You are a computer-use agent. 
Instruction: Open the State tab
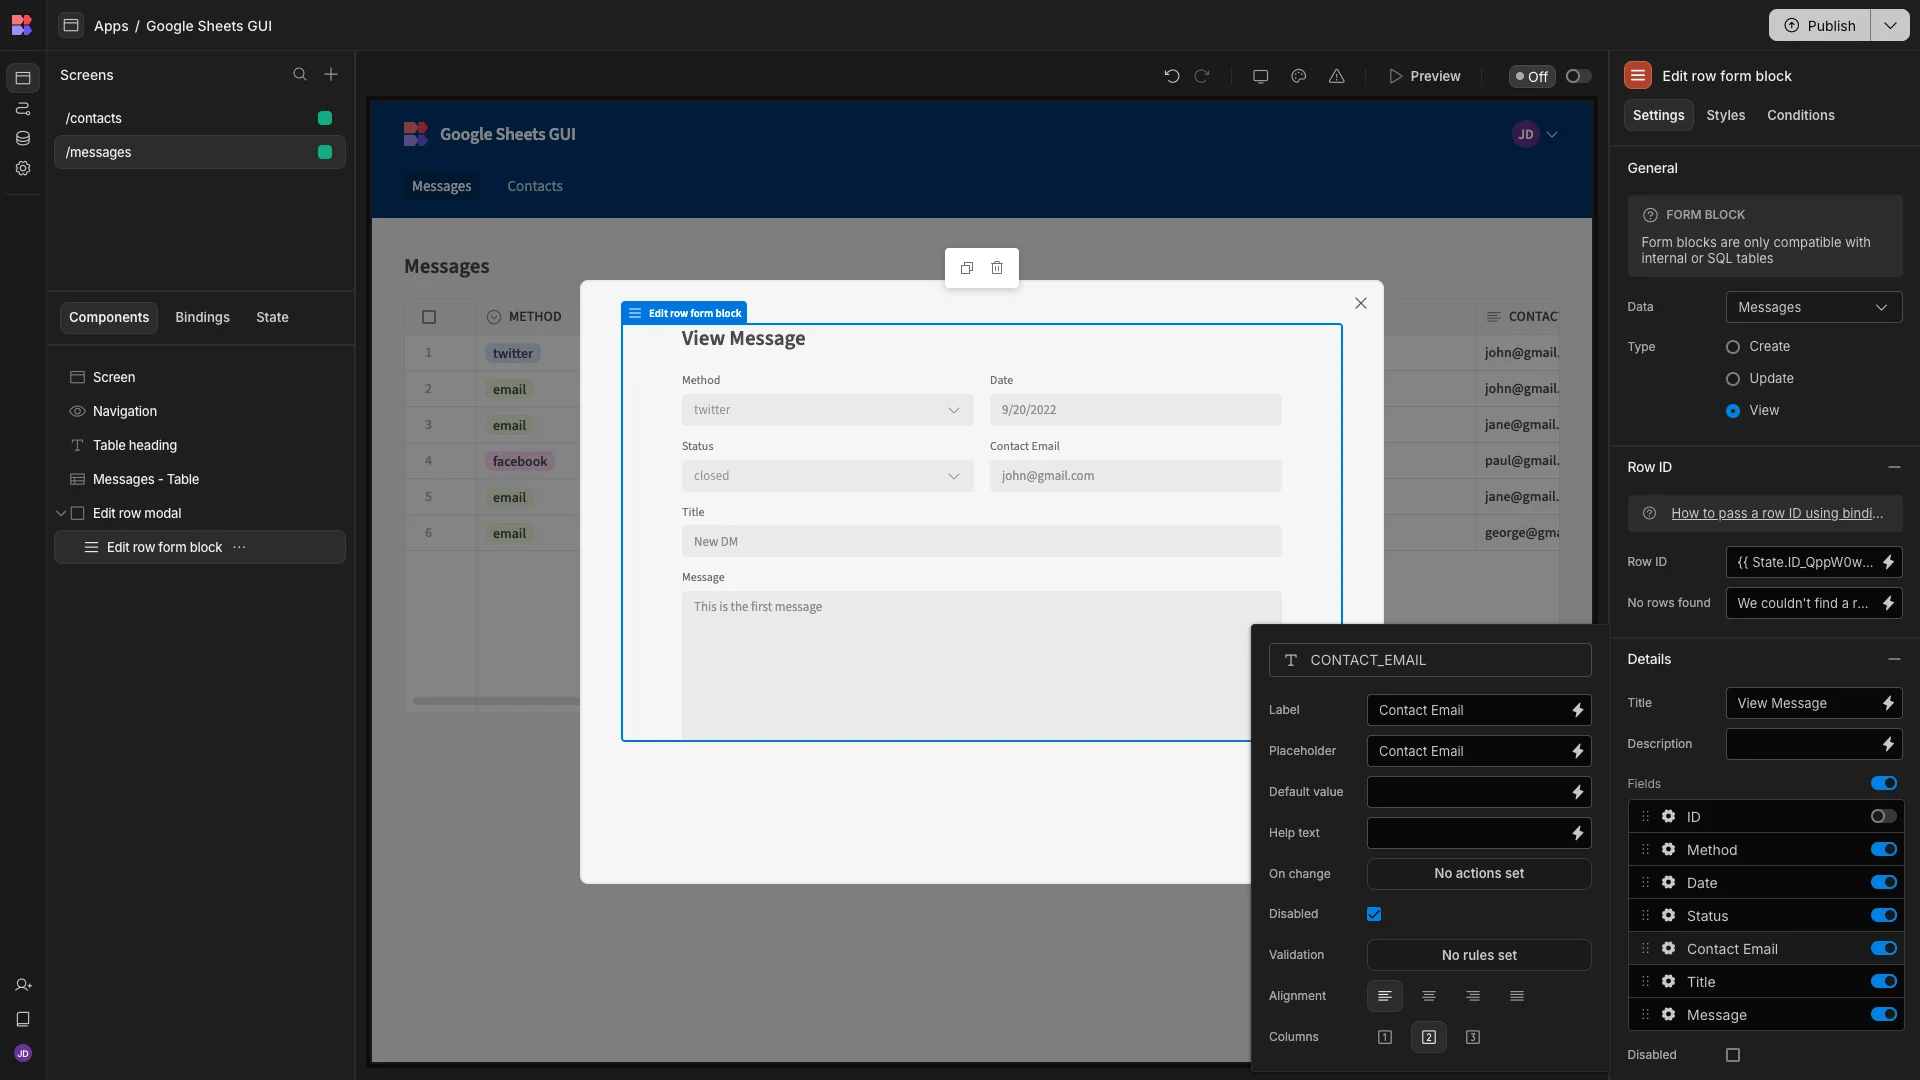click(272, 317)
